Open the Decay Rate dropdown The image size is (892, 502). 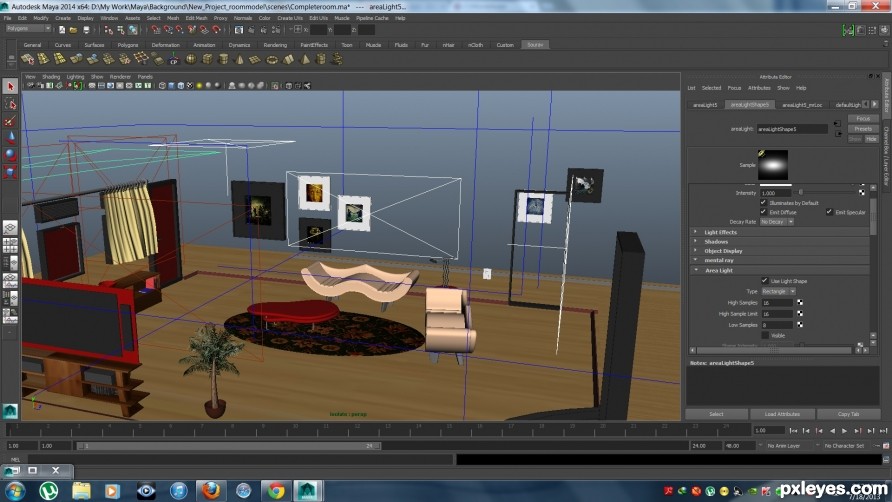[x=777, y=221]
